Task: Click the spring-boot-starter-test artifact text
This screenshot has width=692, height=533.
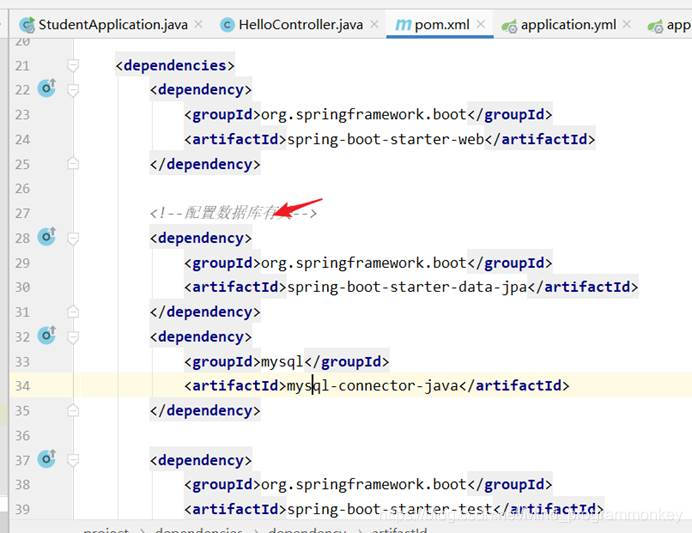Action: [x=390, y=509]
